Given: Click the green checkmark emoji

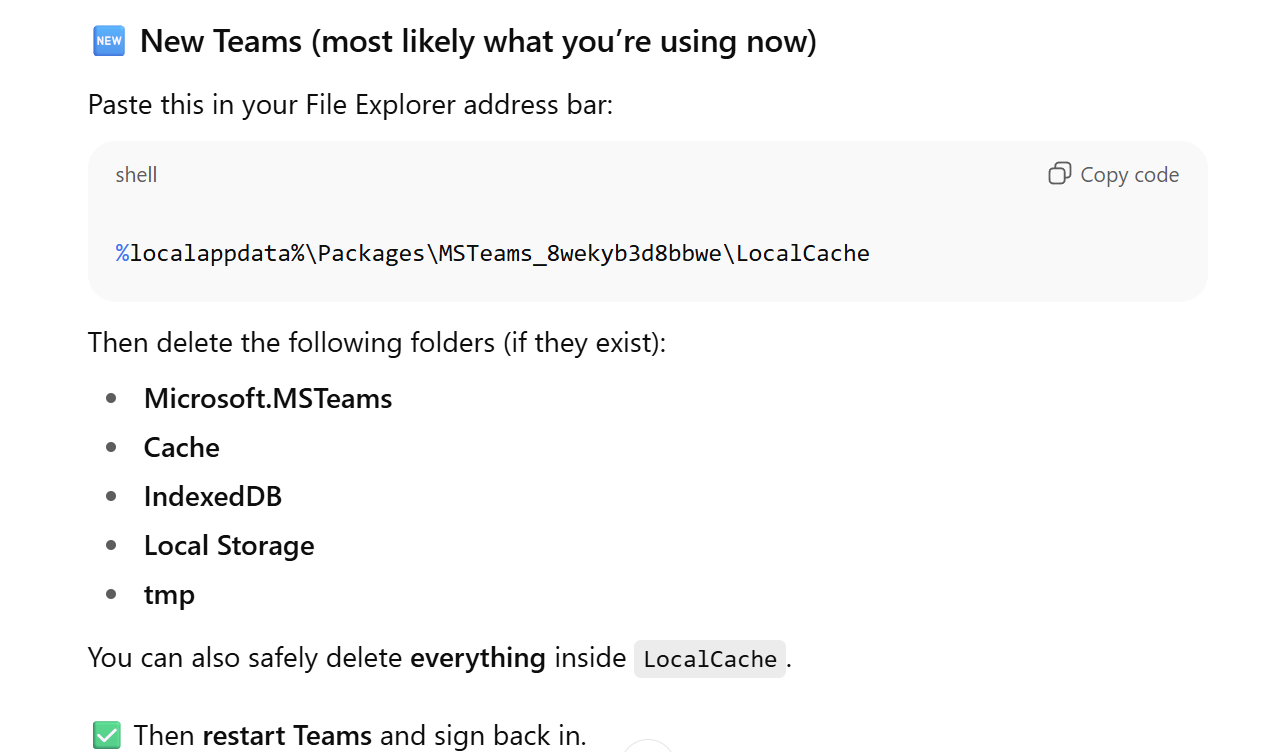Looking at the screenshot, I should [106, 735].
